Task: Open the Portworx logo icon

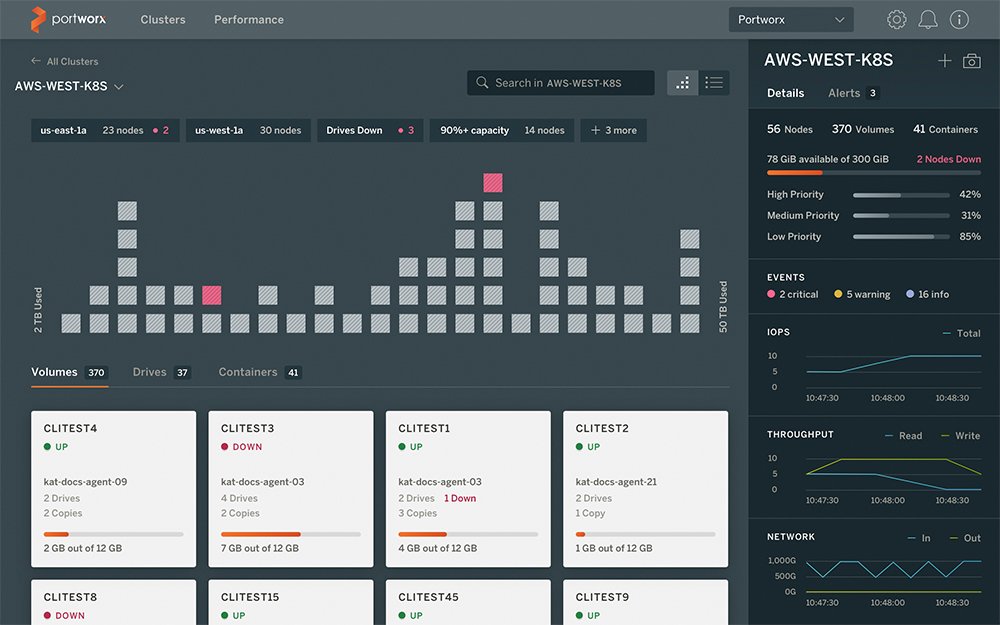Action: (x=40, y=19)
